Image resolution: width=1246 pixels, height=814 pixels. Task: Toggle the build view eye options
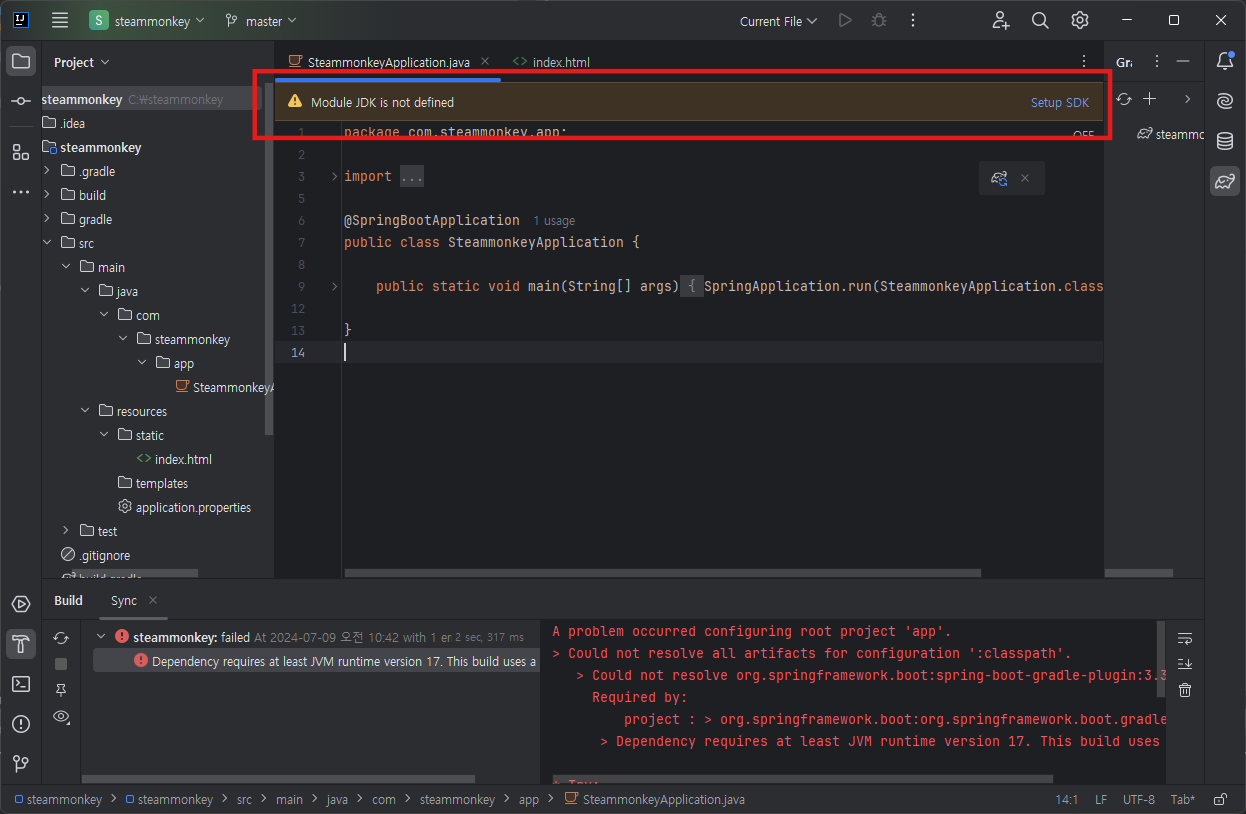click(61, 716)
